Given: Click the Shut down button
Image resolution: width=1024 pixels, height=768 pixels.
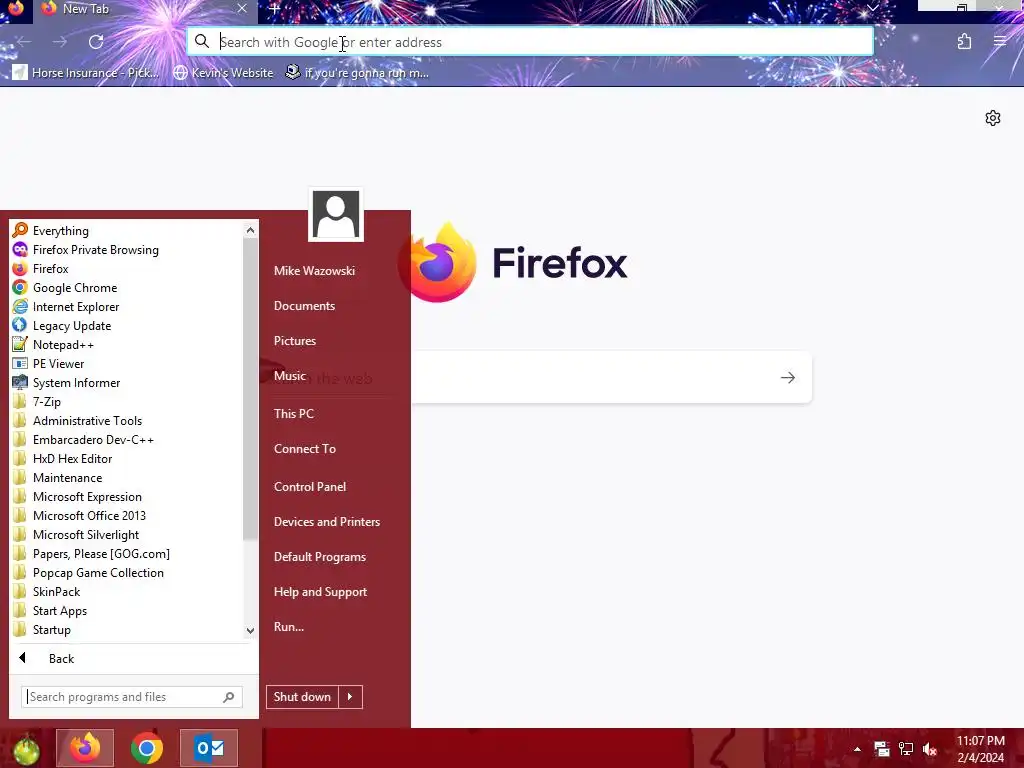Looking at the screenshot, I should point(302,697).
